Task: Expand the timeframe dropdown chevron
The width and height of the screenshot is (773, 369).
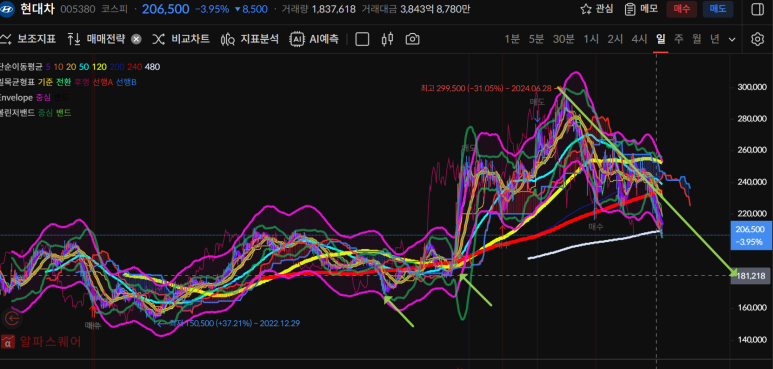Action: [732, 39]
